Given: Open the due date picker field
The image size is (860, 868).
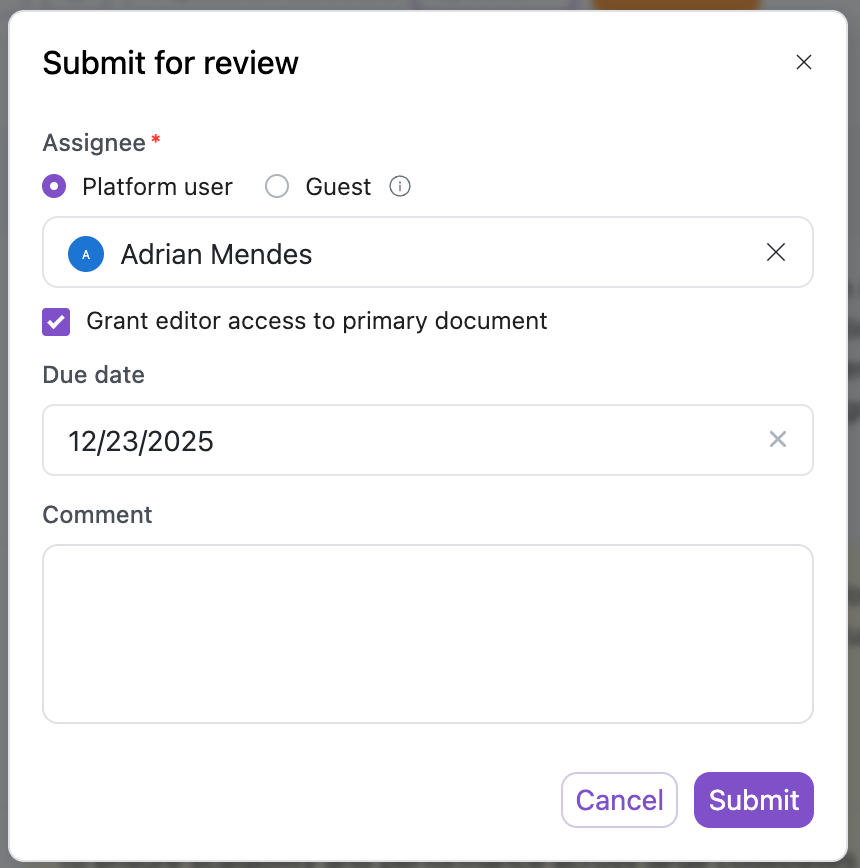Looking at the screenshot, I should click(x=400, y=440).
